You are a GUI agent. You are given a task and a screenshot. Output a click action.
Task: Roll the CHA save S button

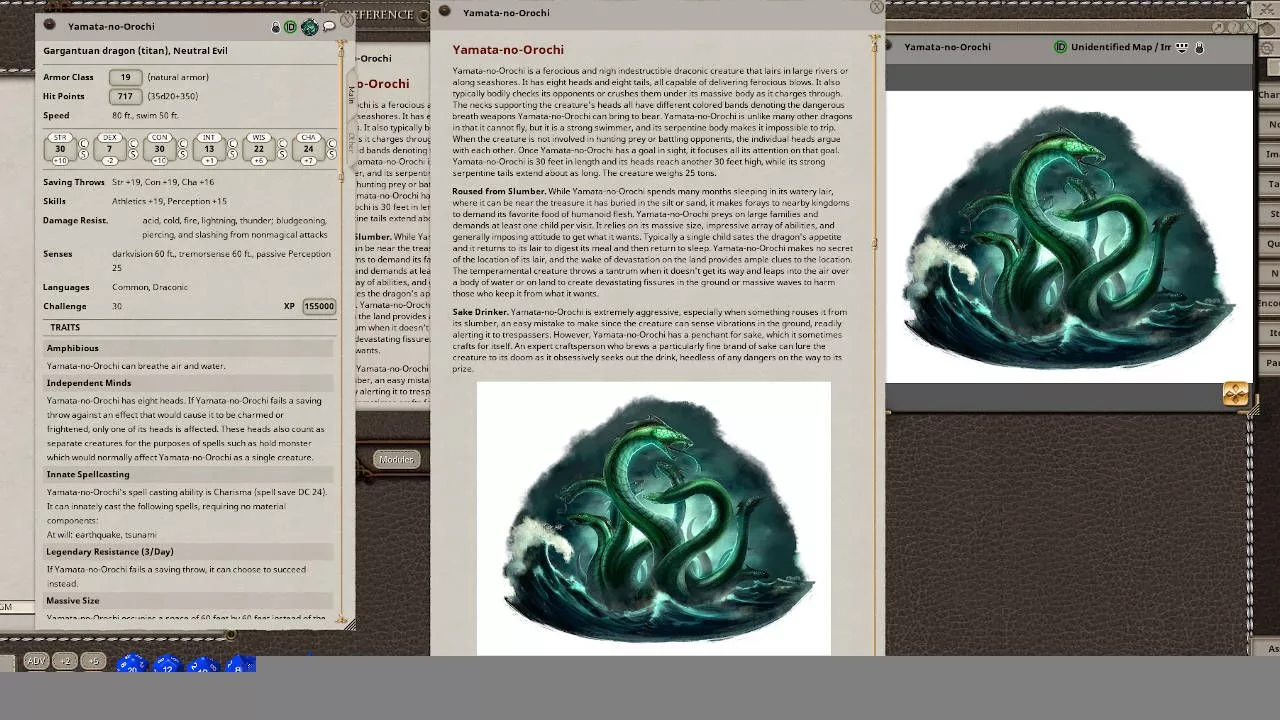click(x=332, y=154)
